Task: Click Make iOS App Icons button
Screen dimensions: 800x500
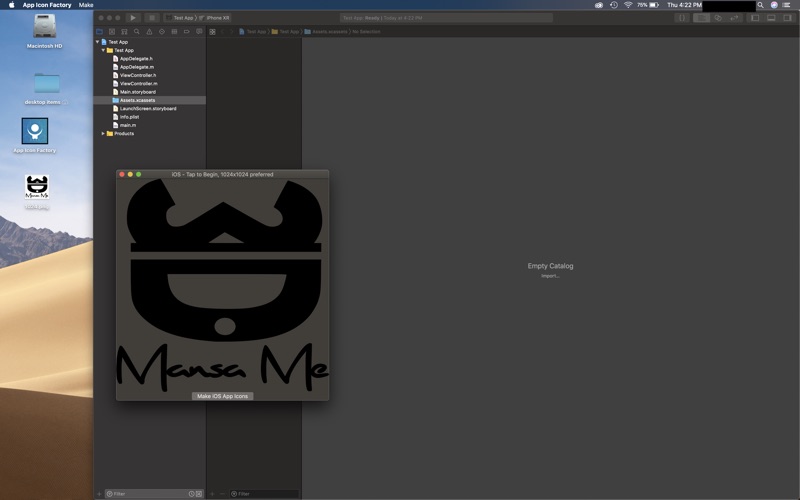Action: click(x=222, y=396)
